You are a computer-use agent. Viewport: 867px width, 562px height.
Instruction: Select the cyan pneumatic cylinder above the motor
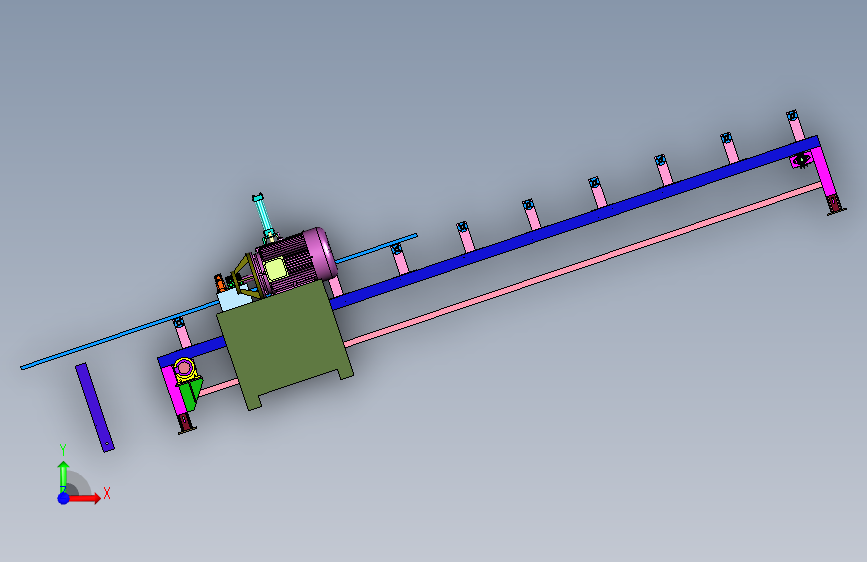pos(262,216)
